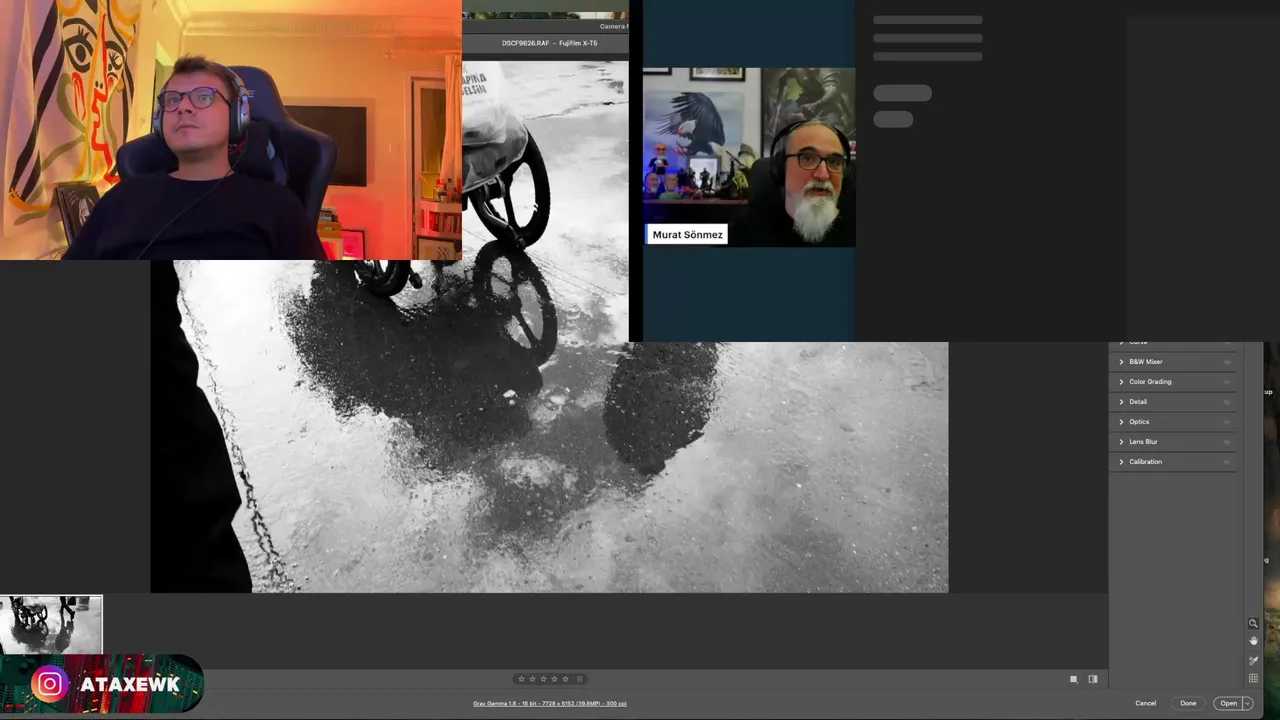Mark image for deletion with trash icon
Viewport: 1280px width, 720px height.
[580, 679]
